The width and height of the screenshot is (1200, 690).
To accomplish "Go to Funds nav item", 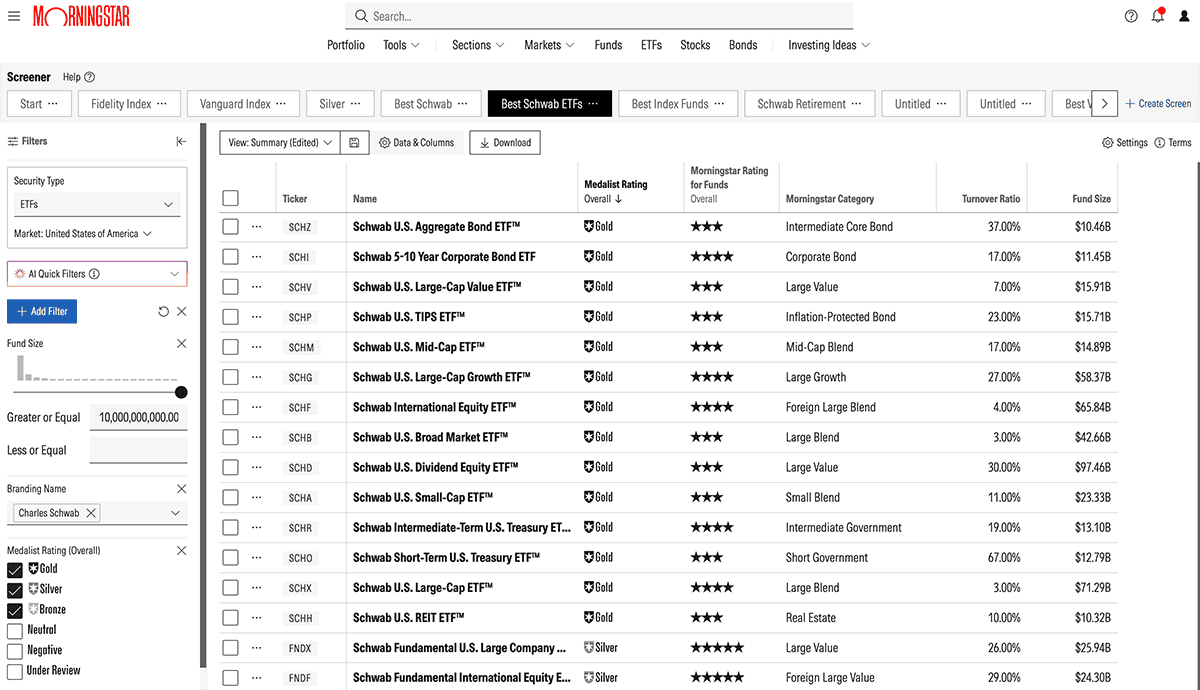I will point(608,45).
